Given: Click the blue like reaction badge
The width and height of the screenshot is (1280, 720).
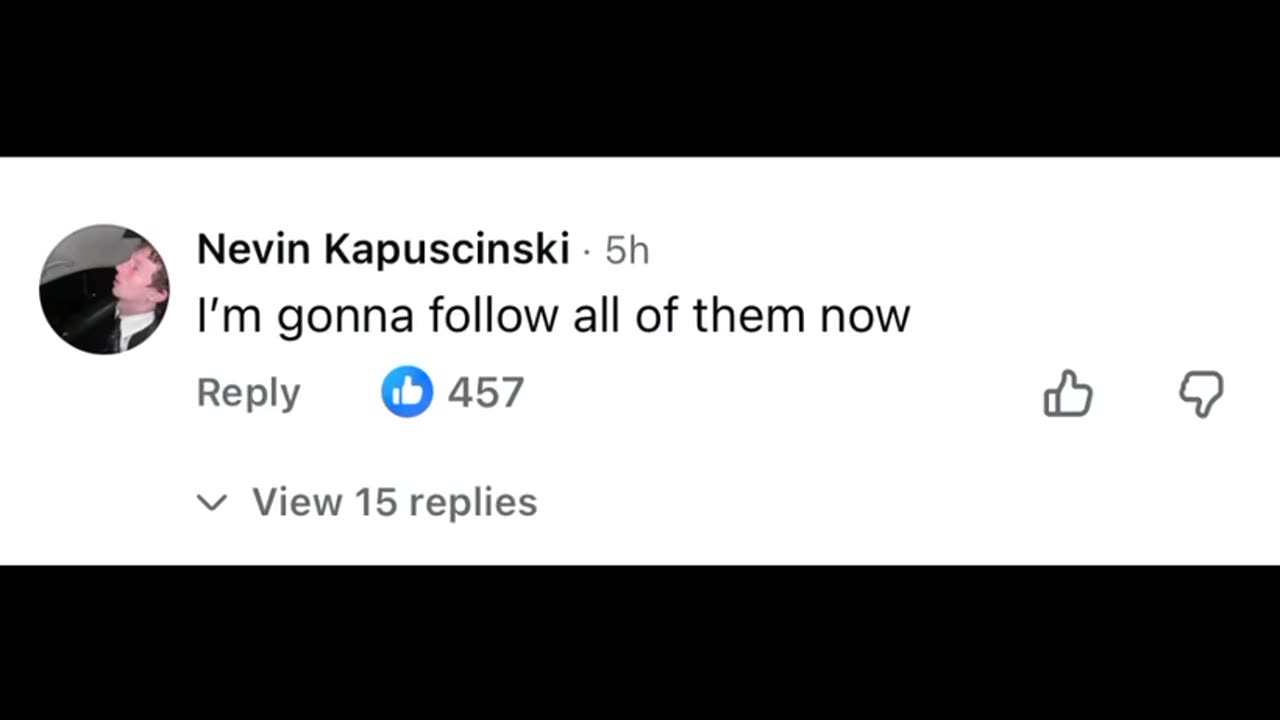Looking at the screenshot, I should (407, 392).
